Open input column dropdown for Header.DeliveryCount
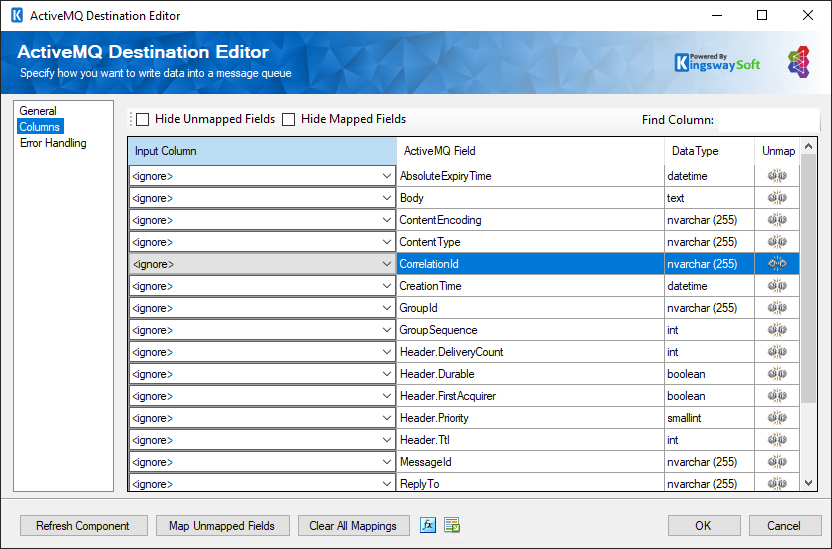The width and height of the screenshot is (832, 549). [387, 352]
